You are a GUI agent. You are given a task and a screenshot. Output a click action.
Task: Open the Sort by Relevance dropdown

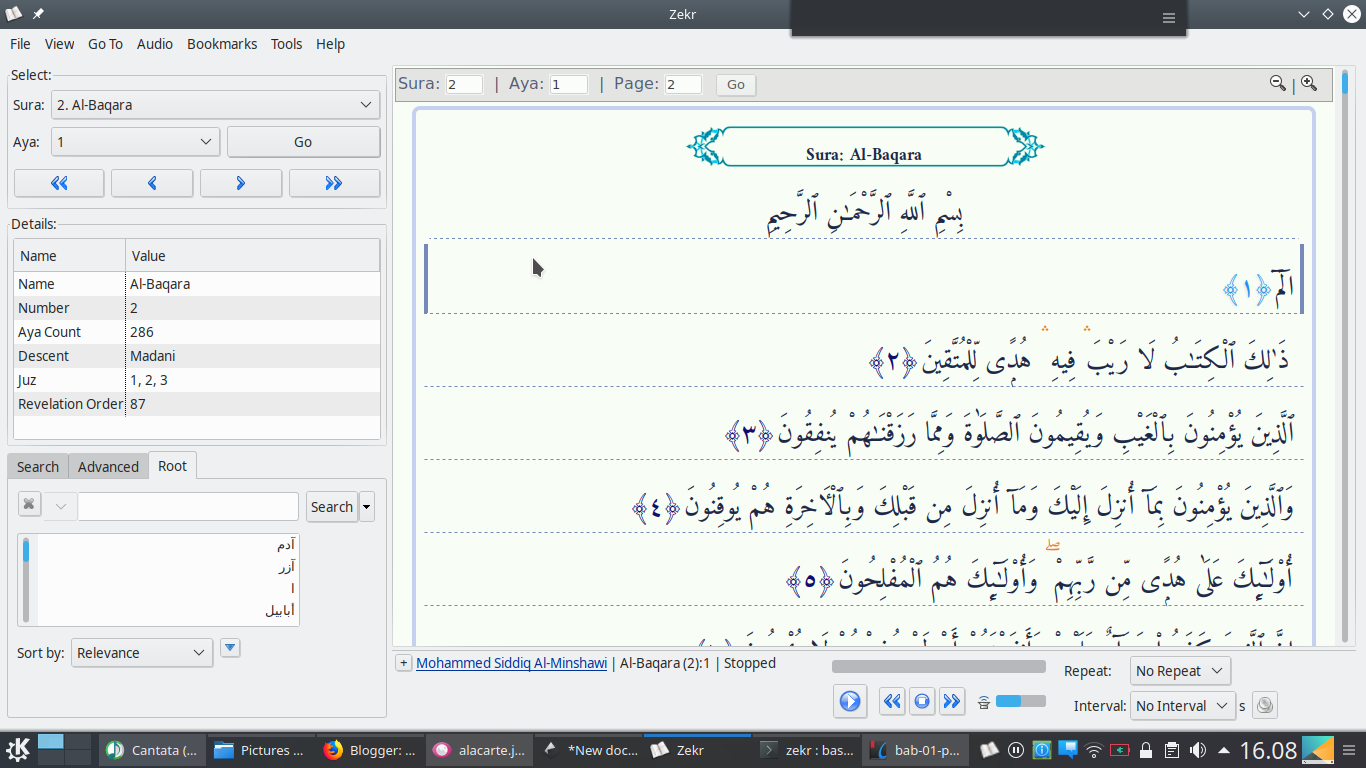[142, 653]
